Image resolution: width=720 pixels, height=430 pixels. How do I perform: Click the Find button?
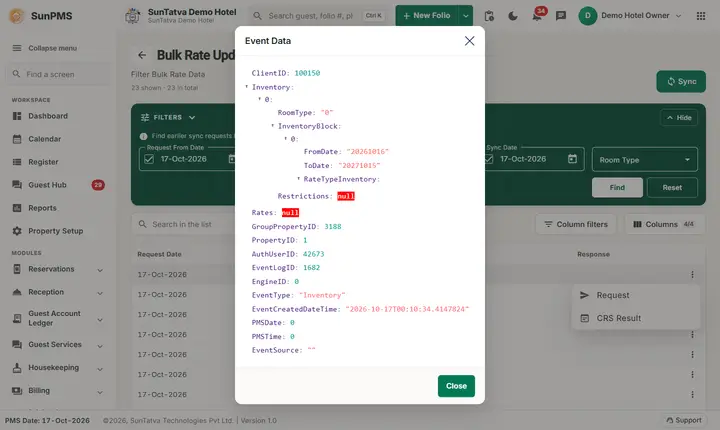tap(617, 187)
